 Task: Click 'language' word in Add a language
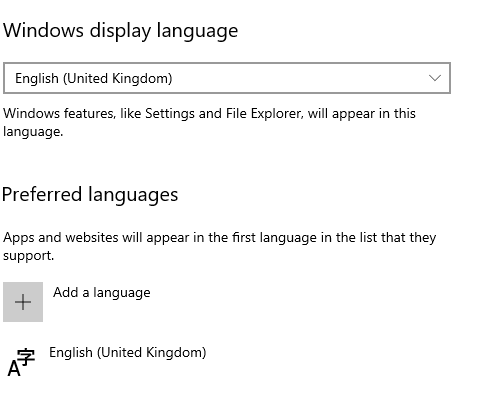[x=122, y=294]
